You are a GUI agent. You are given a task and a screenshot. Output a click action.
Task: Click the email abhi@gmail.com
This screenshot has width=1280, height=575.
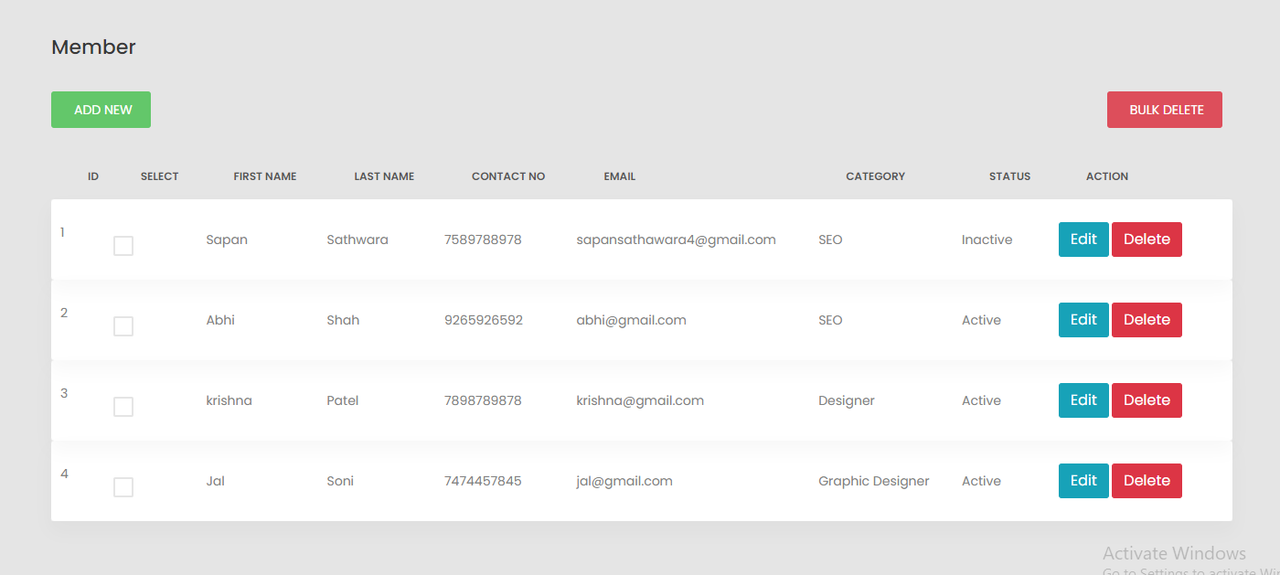point(631,320)
